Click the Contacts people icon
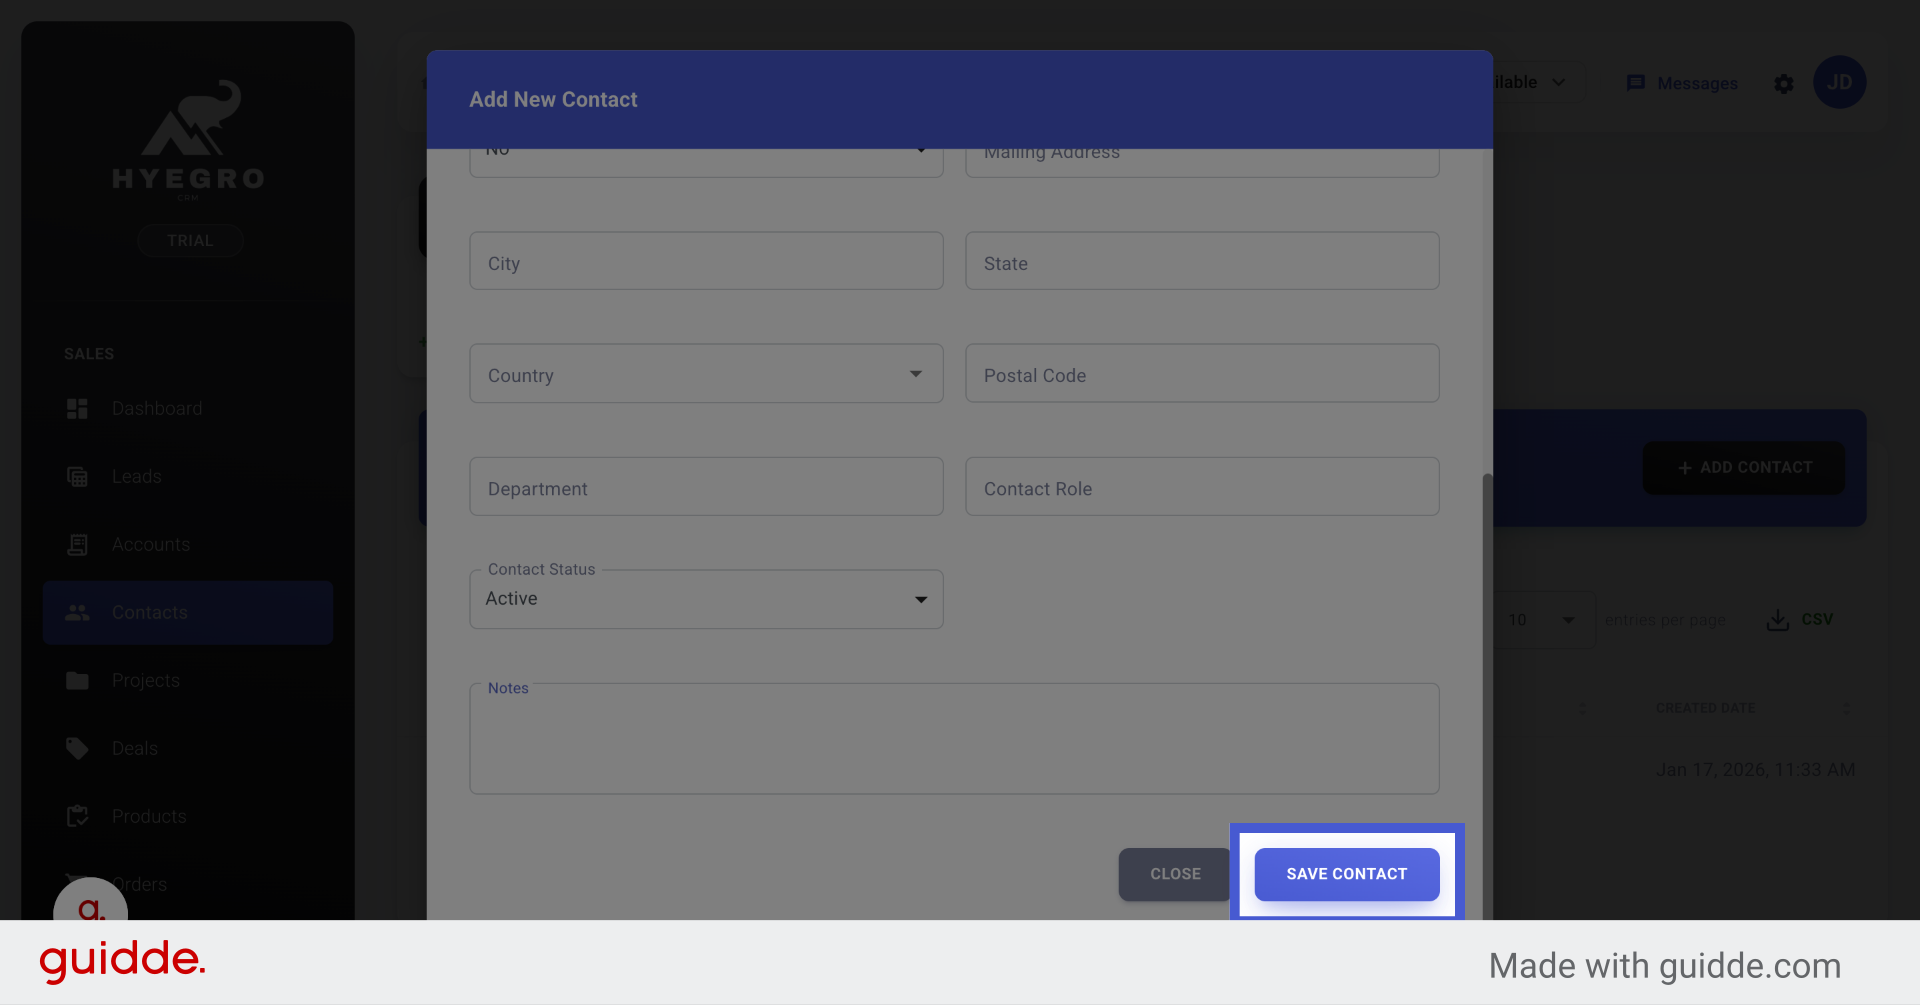Screen dimensions: 1920x1005 (x=77, y=612)
